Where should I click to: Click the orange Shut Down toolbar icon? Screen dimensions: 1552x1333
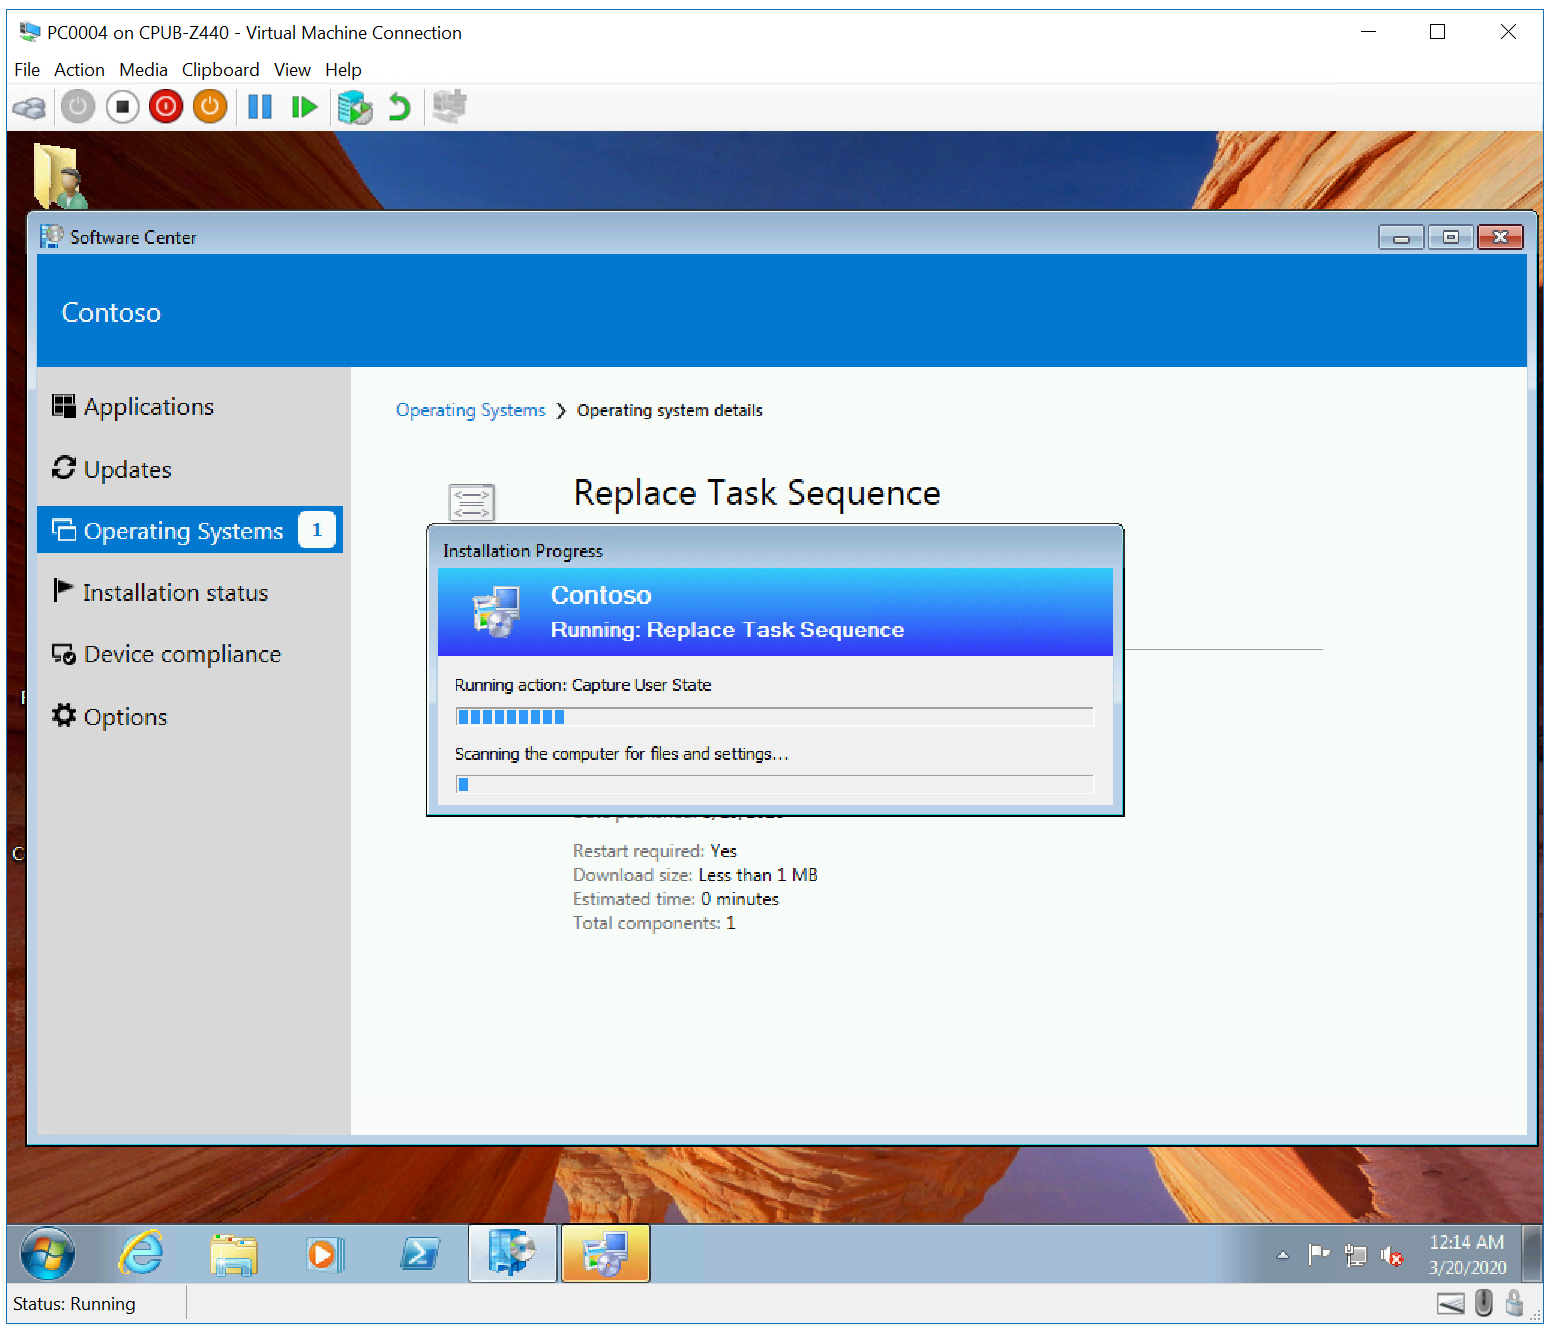209,106
